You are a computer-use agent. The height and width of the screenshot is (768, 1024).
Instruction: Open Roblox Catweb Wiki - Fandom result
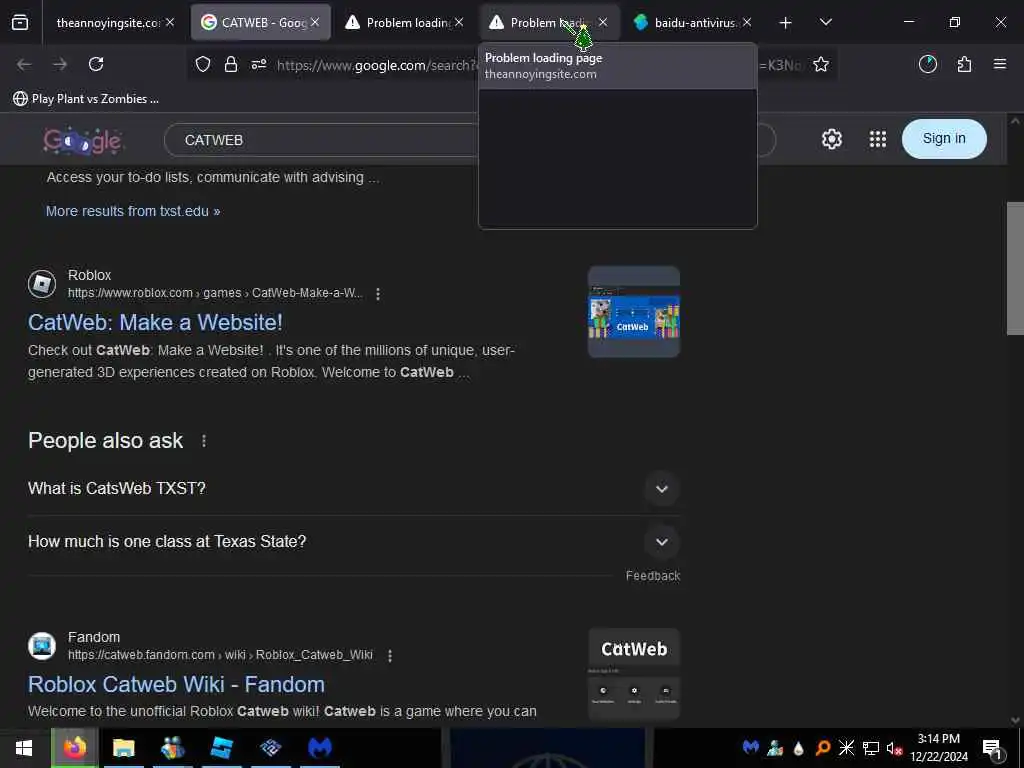(176, 684)
